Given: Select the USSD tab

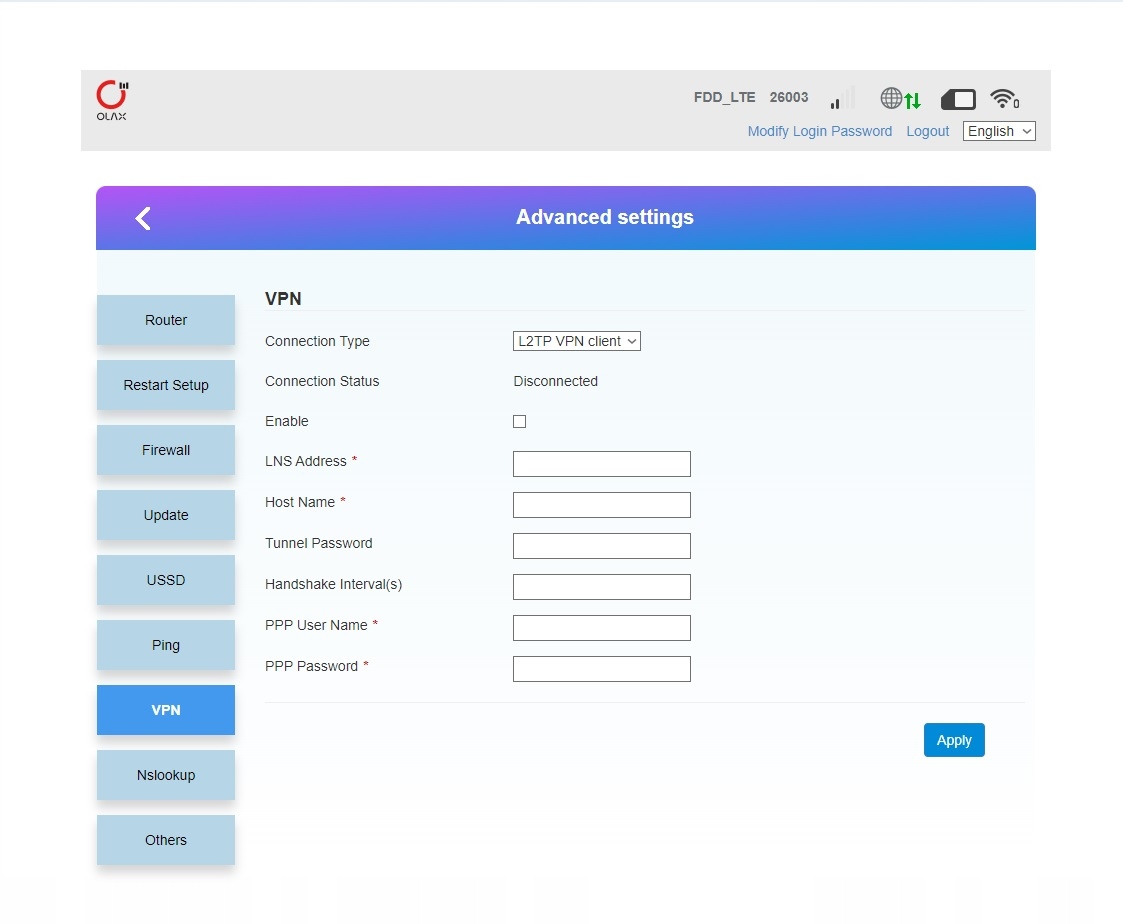Looking at the screenshot, I should pyautogui.click(x=166, y=580).
